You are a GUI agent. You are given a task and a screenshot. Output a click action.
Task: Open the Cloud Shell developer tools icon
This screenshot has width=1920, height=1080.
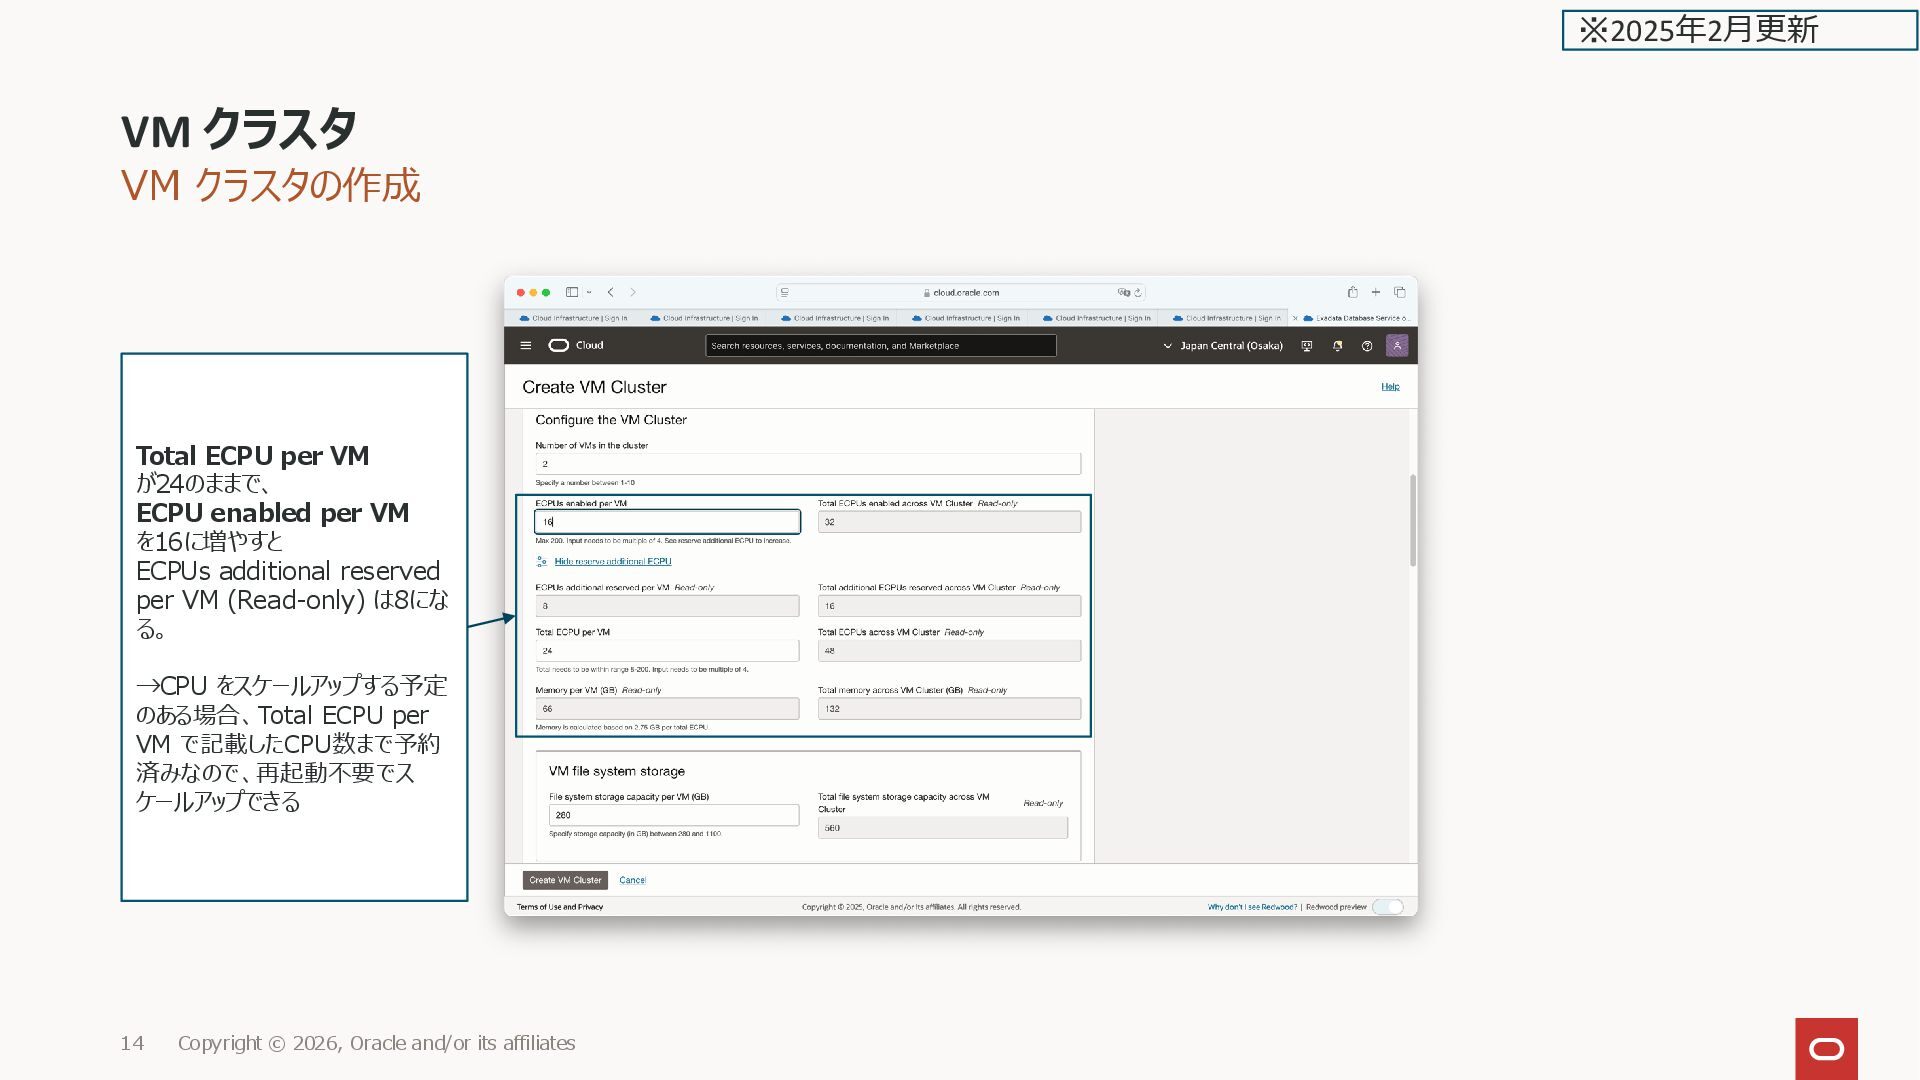pyautogui.click(x=1306, y=346)
